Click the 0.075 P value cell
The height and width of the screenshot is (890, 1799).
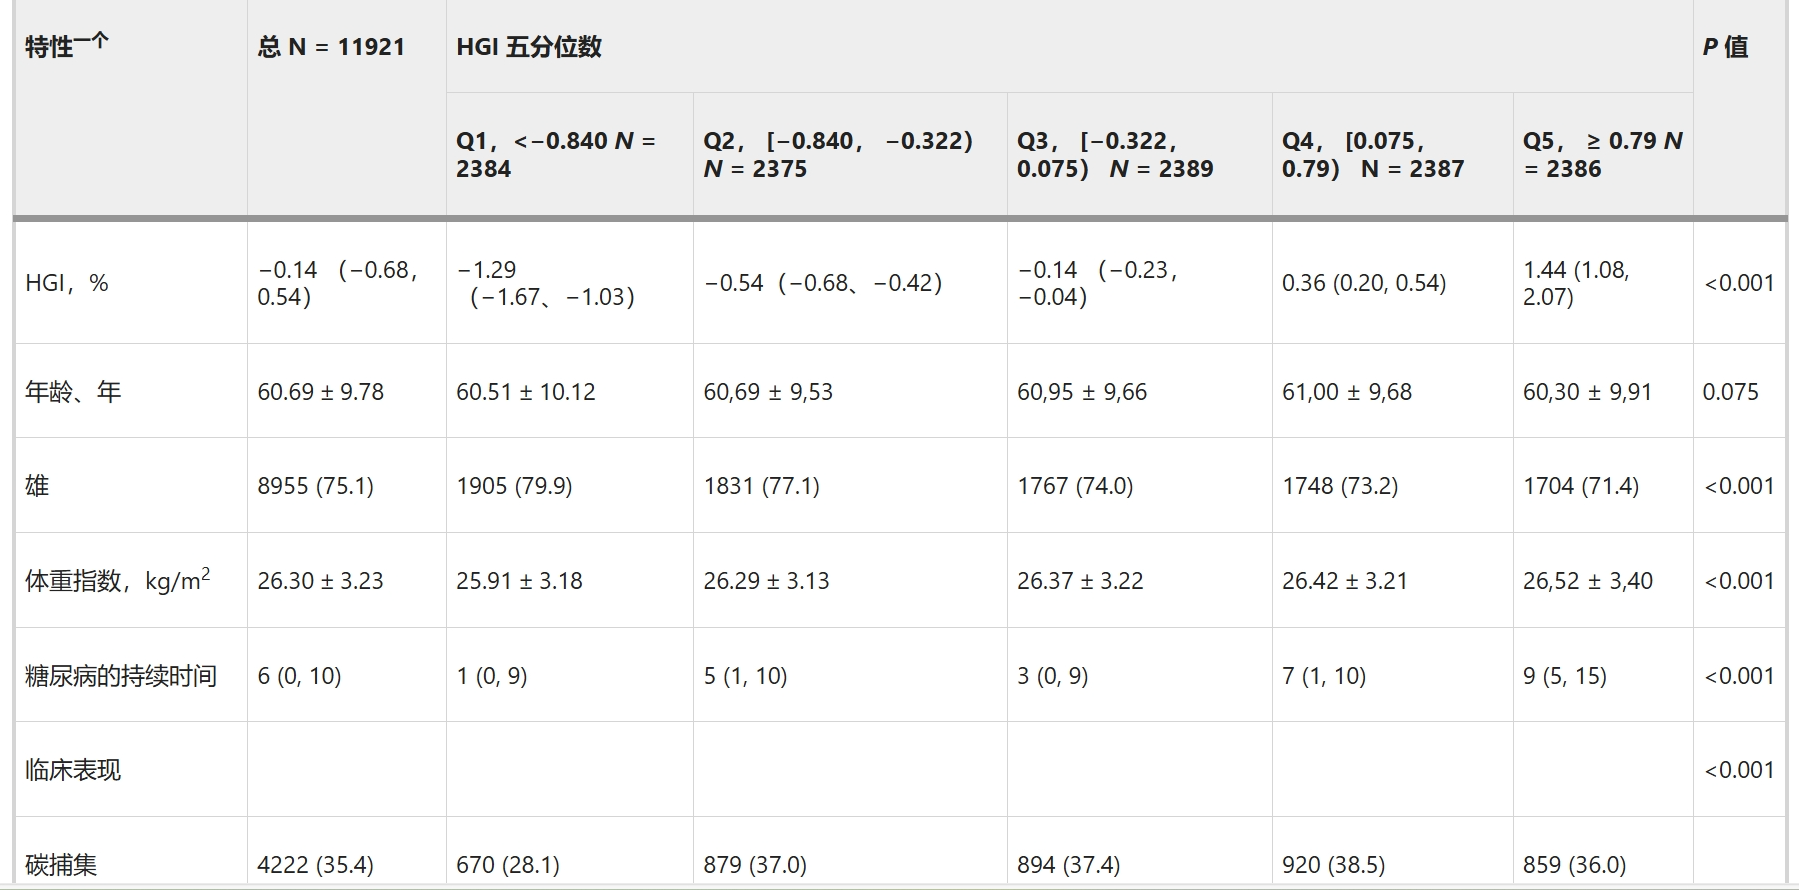tap(1730, 392)
